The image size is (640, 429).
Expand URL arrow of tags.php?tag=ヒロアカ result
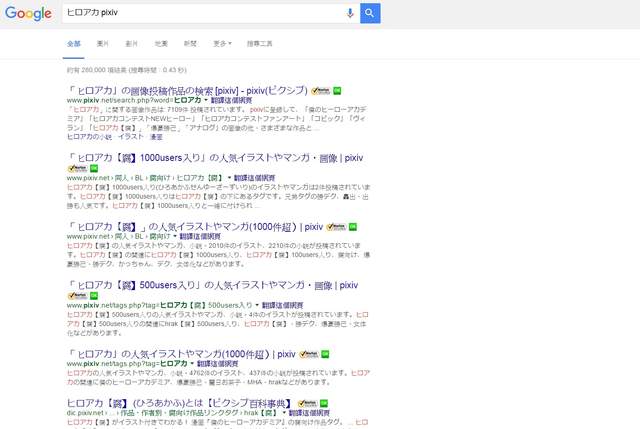(192, 364)
